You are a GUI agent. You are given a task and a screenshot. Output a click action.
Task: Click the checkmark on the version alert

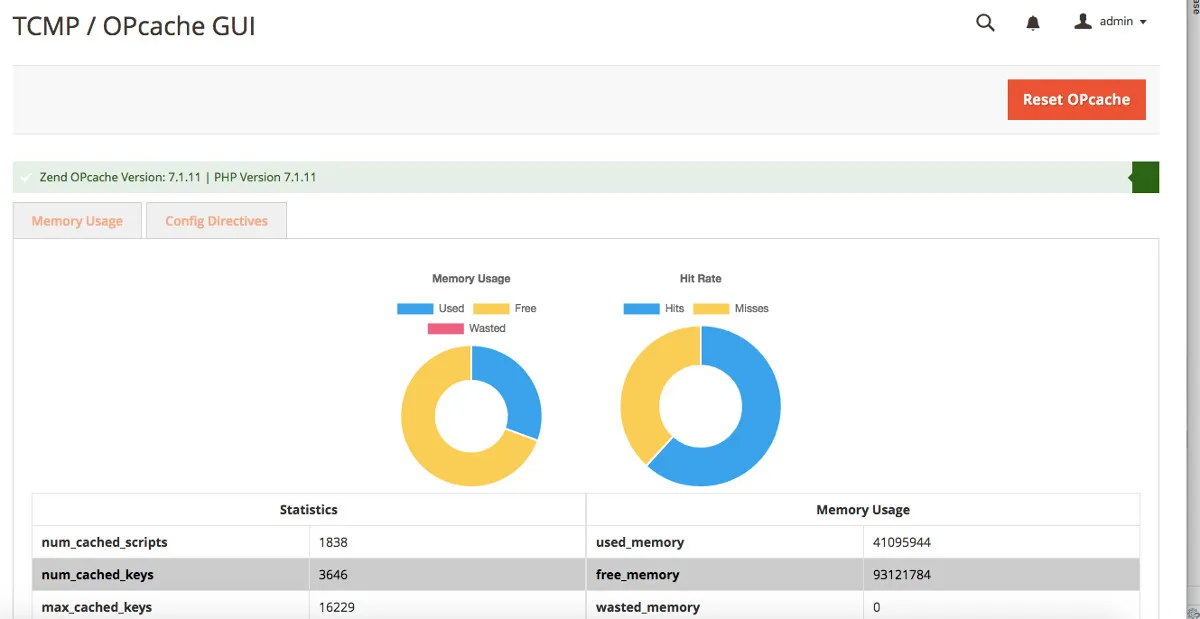coord(25,177)
